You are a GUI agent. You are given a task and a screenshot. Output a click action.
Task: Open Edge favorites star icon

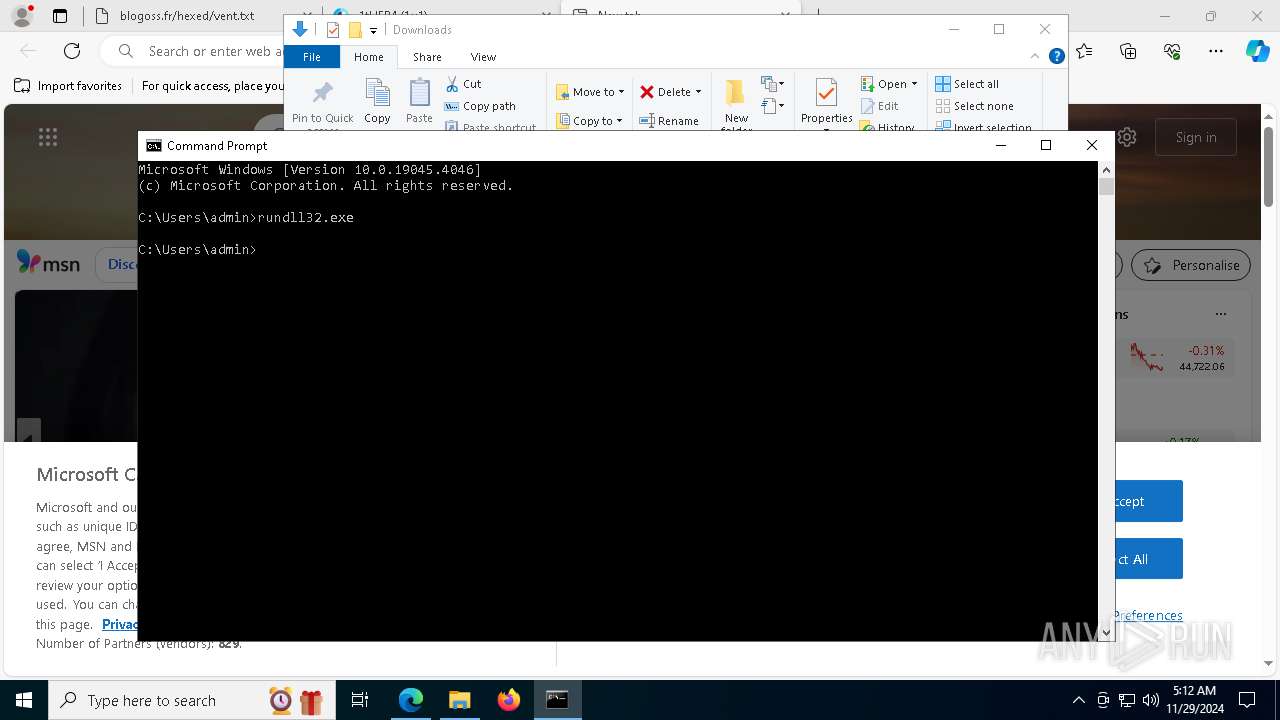[x=1085, y=51]
